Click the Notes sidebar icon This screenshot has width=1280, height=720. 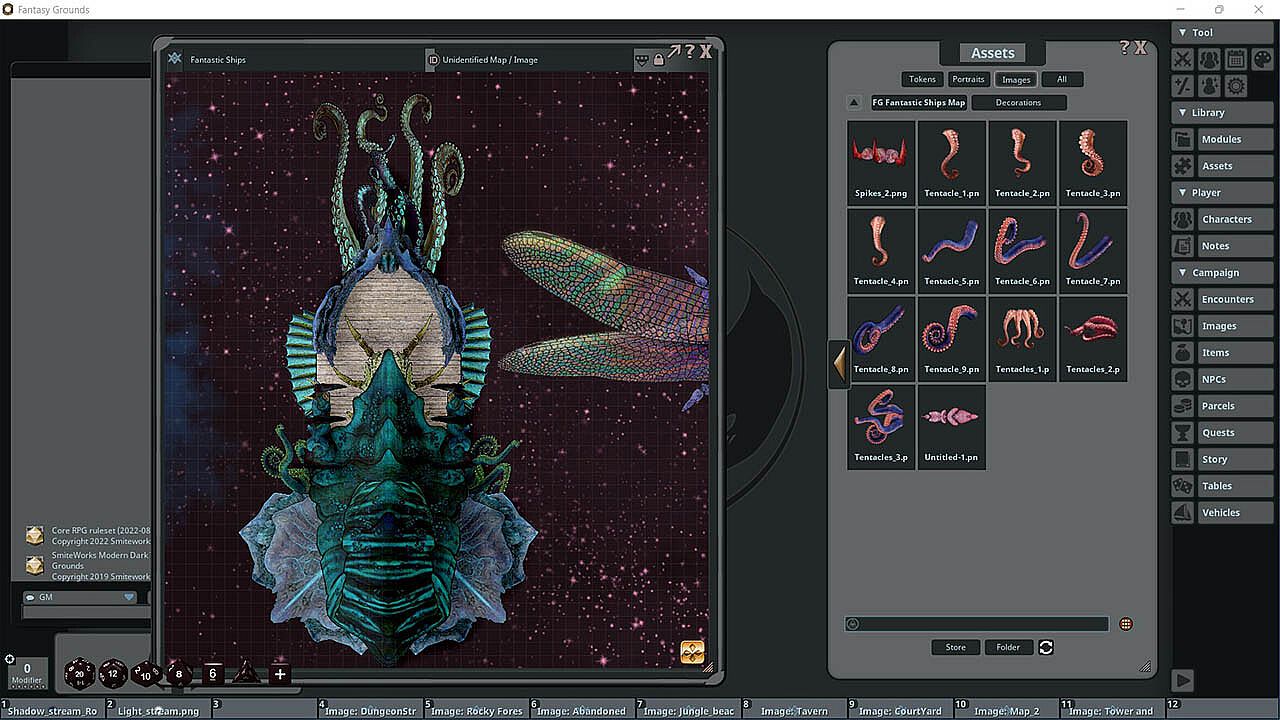[1183, 246]
